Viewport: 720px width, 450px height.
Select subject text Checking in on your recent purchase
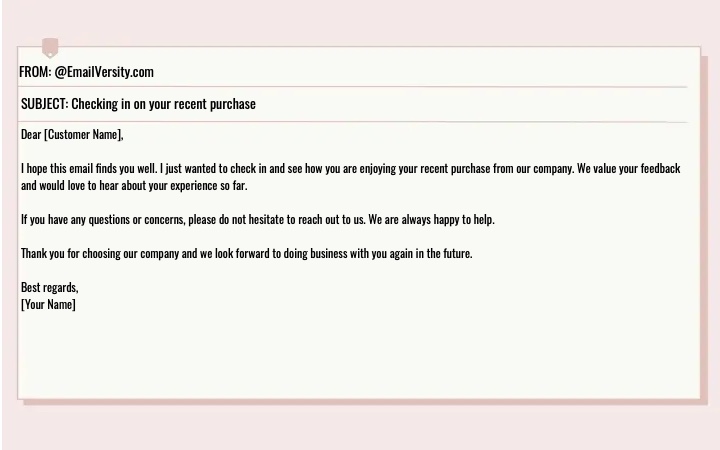[163, 104]
